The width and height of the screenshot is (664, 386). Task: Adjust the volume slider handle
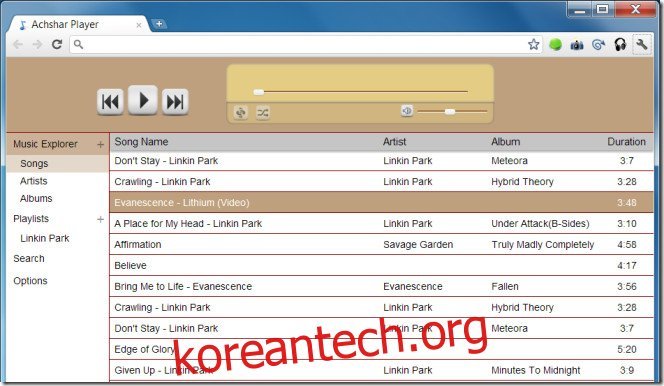[x=450, y=111]
